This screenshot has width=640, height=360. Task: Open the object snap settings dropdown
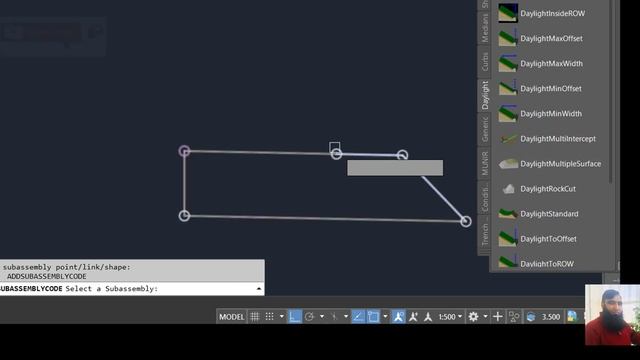[385, 317]
